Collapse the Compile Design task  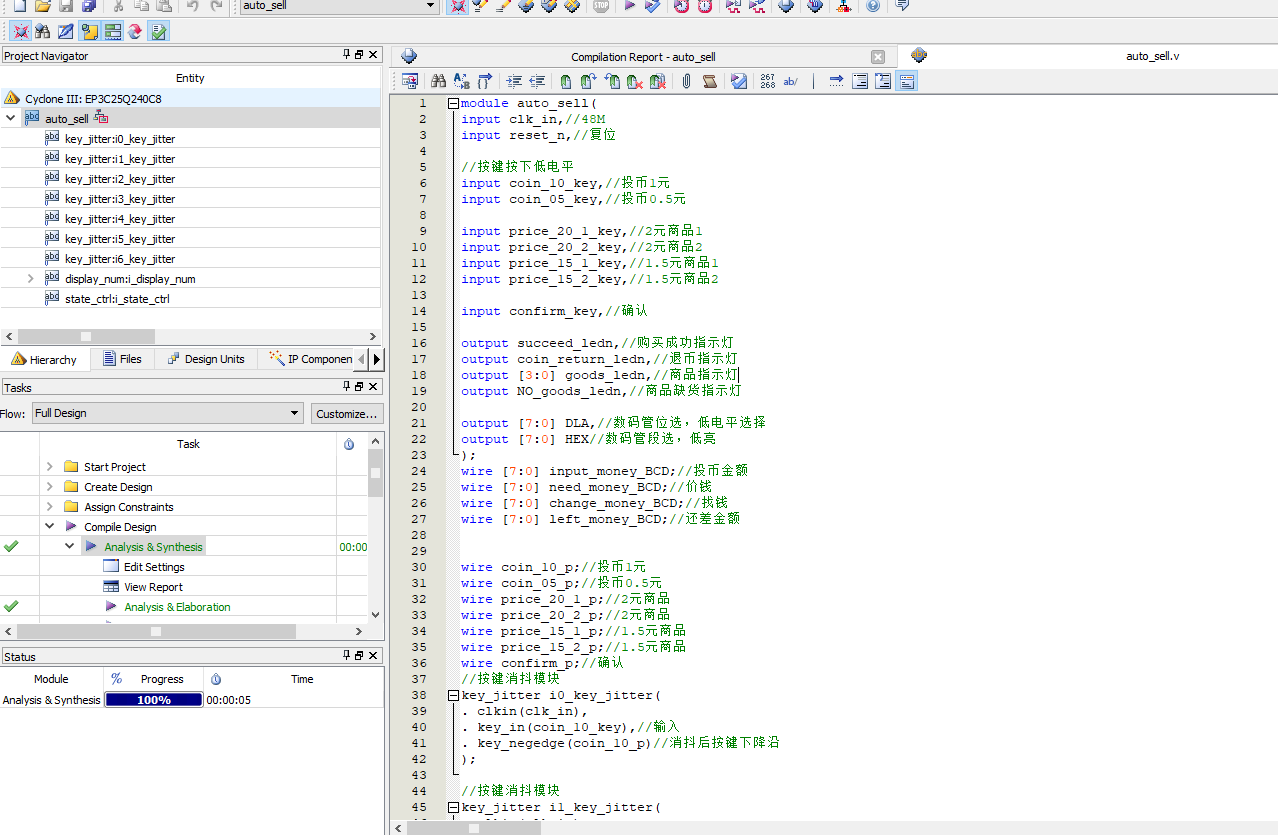(x=50, y=526)
